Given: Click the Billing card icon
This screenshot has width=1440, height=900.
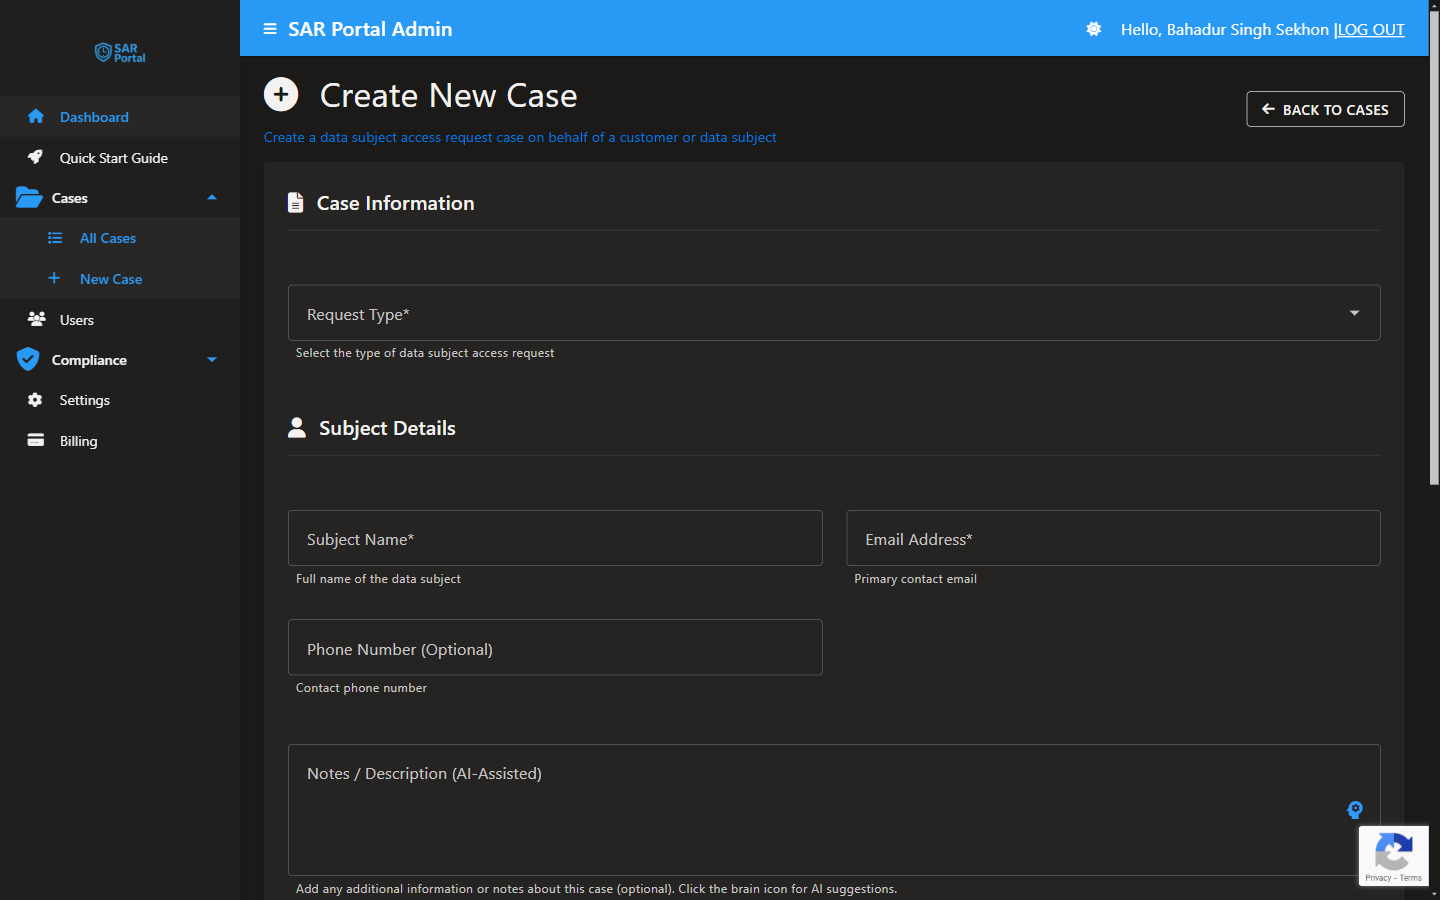Looking at the screenshot, I should pyautogui.click(x=34, y=440).
